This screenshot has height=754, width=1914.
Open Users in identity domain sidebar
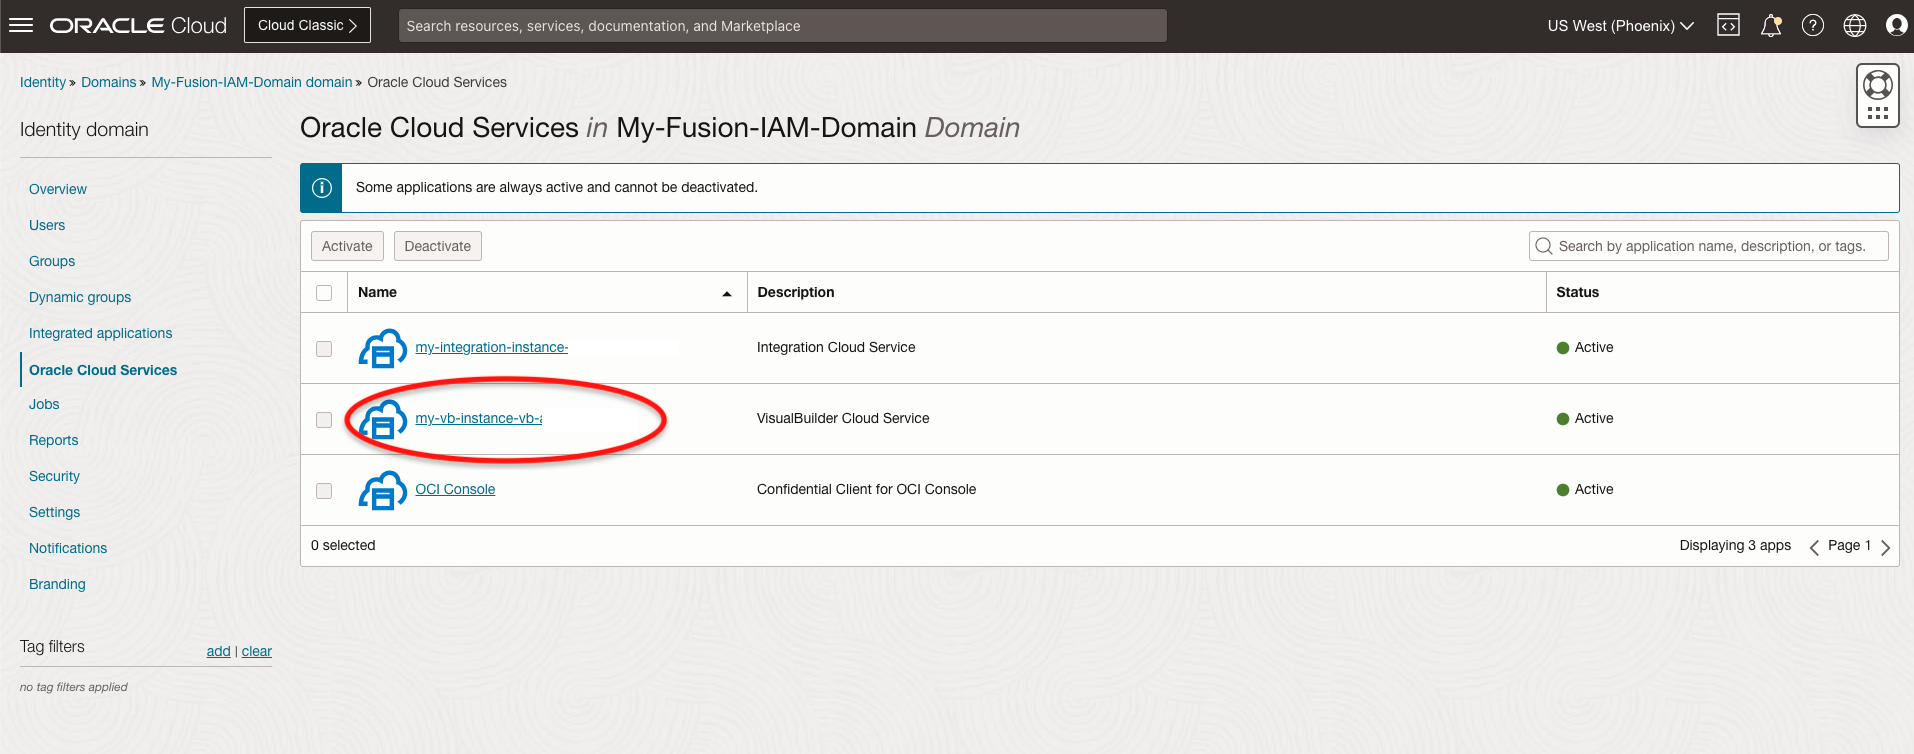pyautogui.click(x=47, y=225)
